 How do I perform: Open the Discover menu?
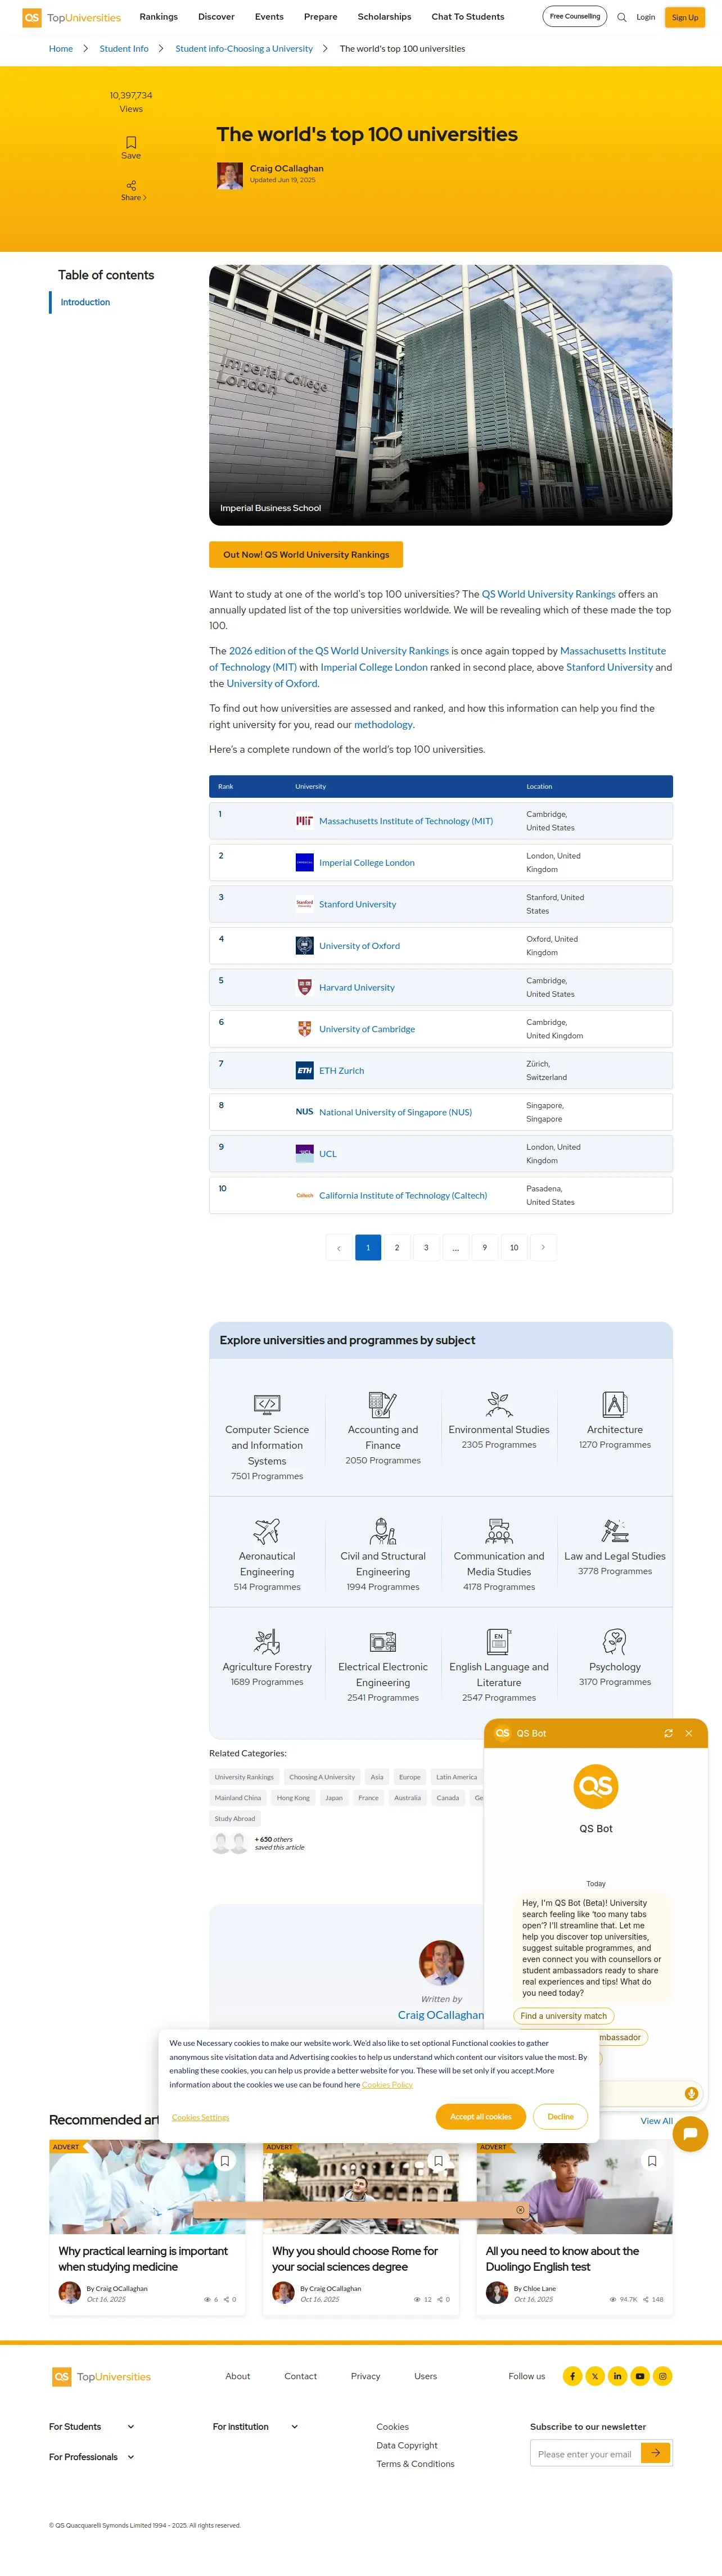(216, 17)
